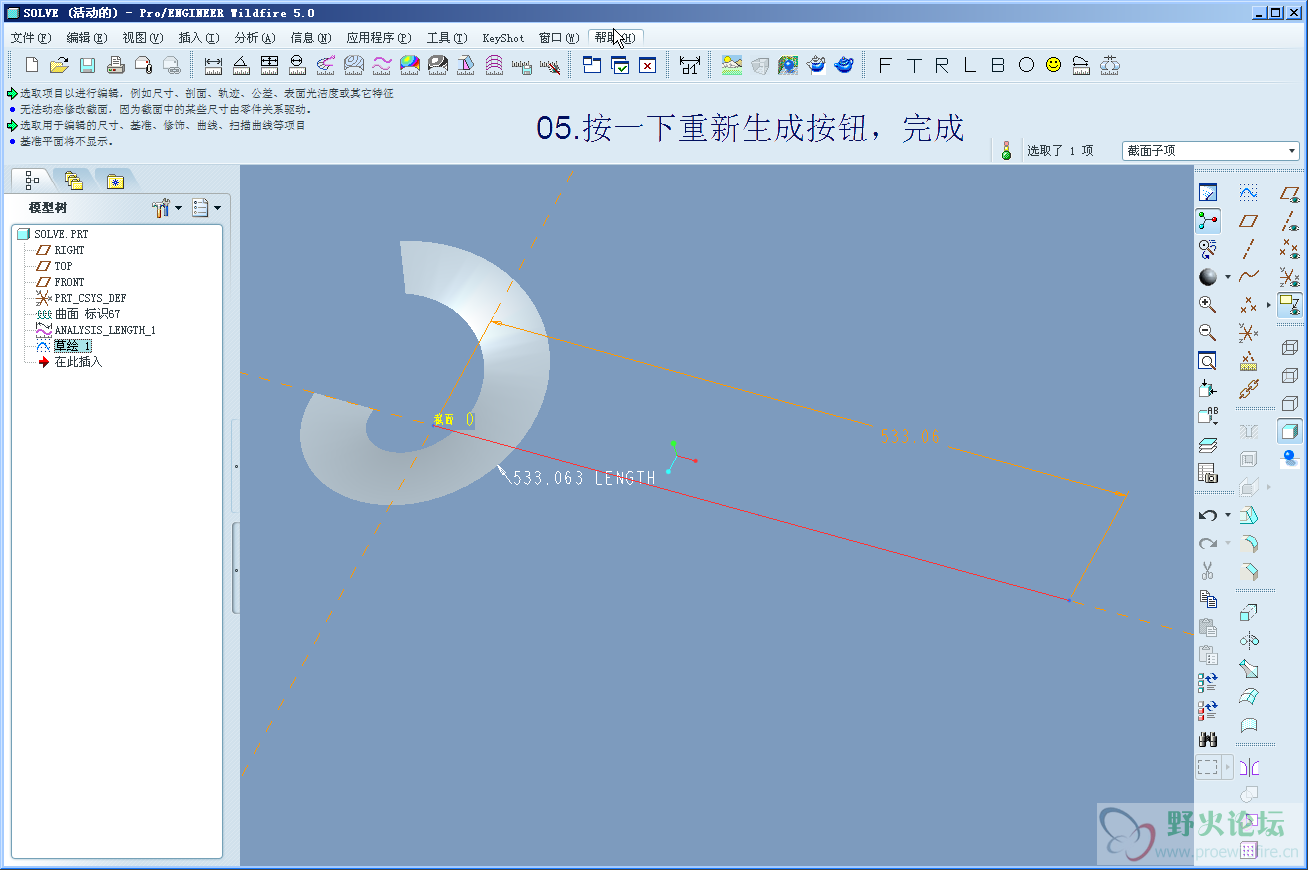Open the 编辑(E) menu
Image resolution: width=1308 pixels, height=870 pixels.
point(86,38)
